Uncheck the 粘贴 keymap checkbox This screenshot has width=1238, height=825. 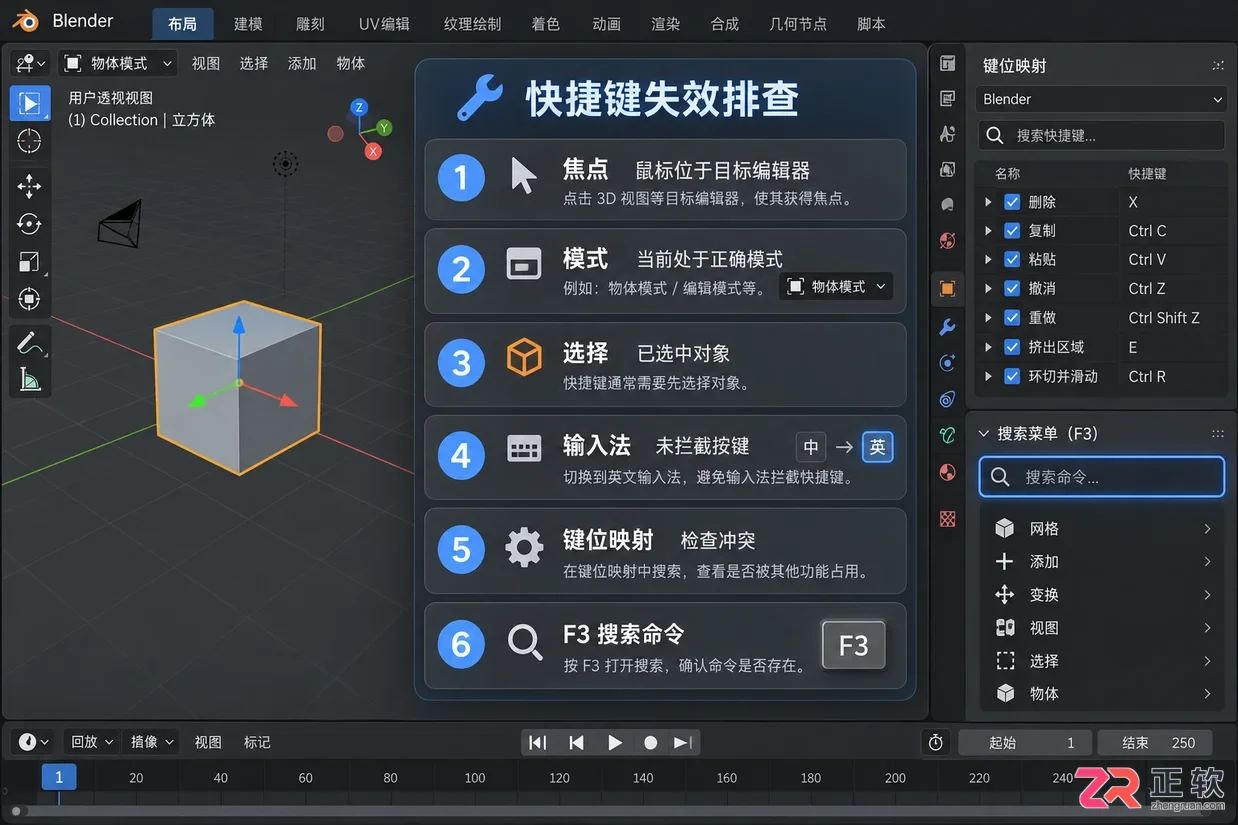pos(1012,260)
